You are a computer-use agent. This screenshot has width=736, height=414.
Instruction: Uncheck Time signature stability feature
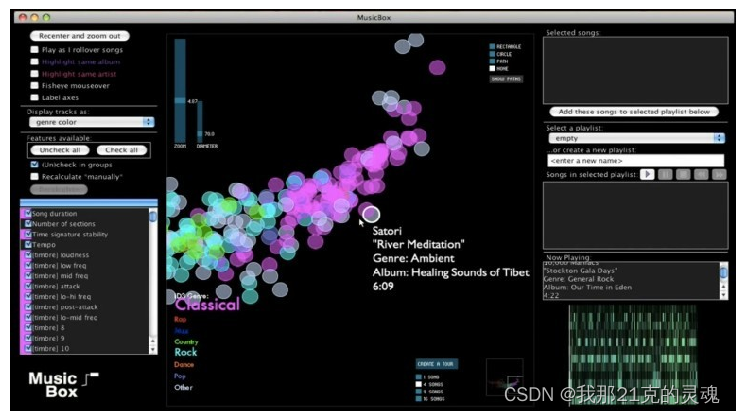point(28,234)
